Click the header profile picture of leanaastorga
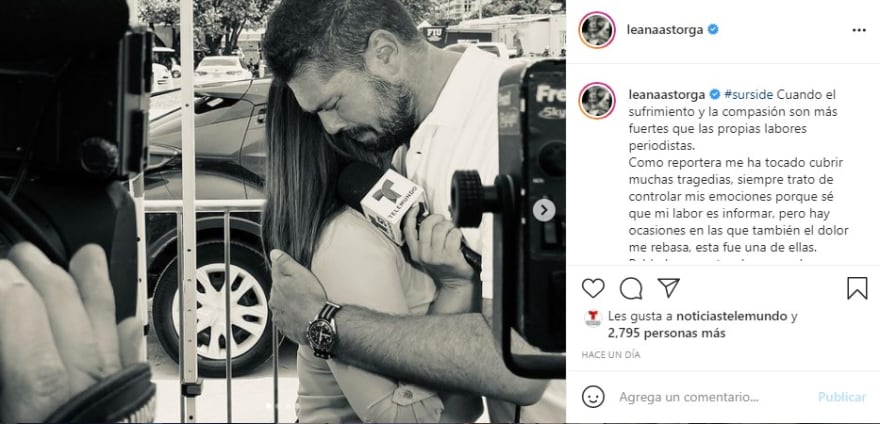The height and width of the screenshot is (424, 880). 597,30
